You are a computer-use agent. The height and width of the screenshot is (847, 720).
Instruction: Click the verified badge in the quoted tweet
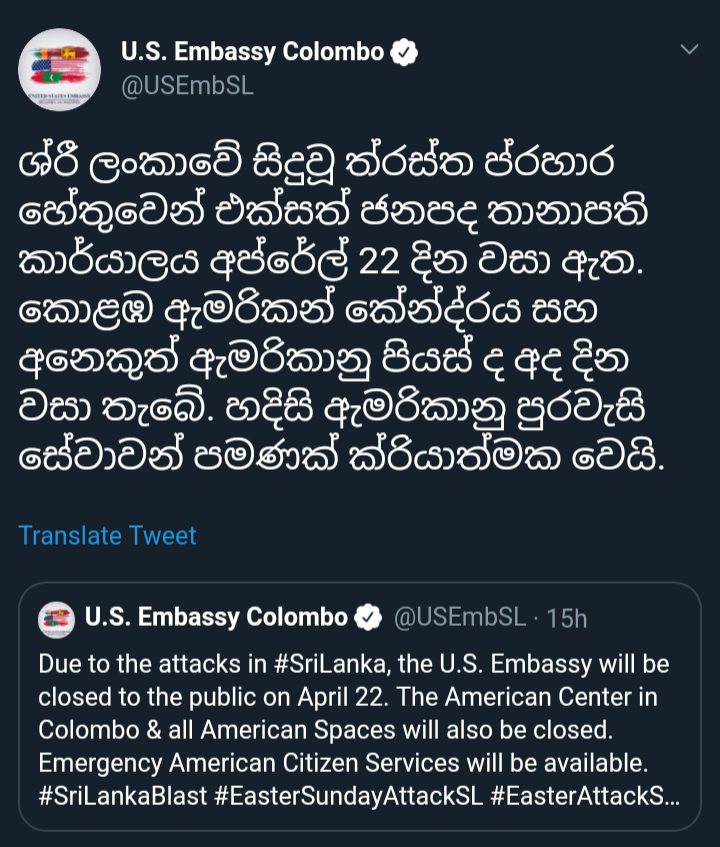[370, 618]
